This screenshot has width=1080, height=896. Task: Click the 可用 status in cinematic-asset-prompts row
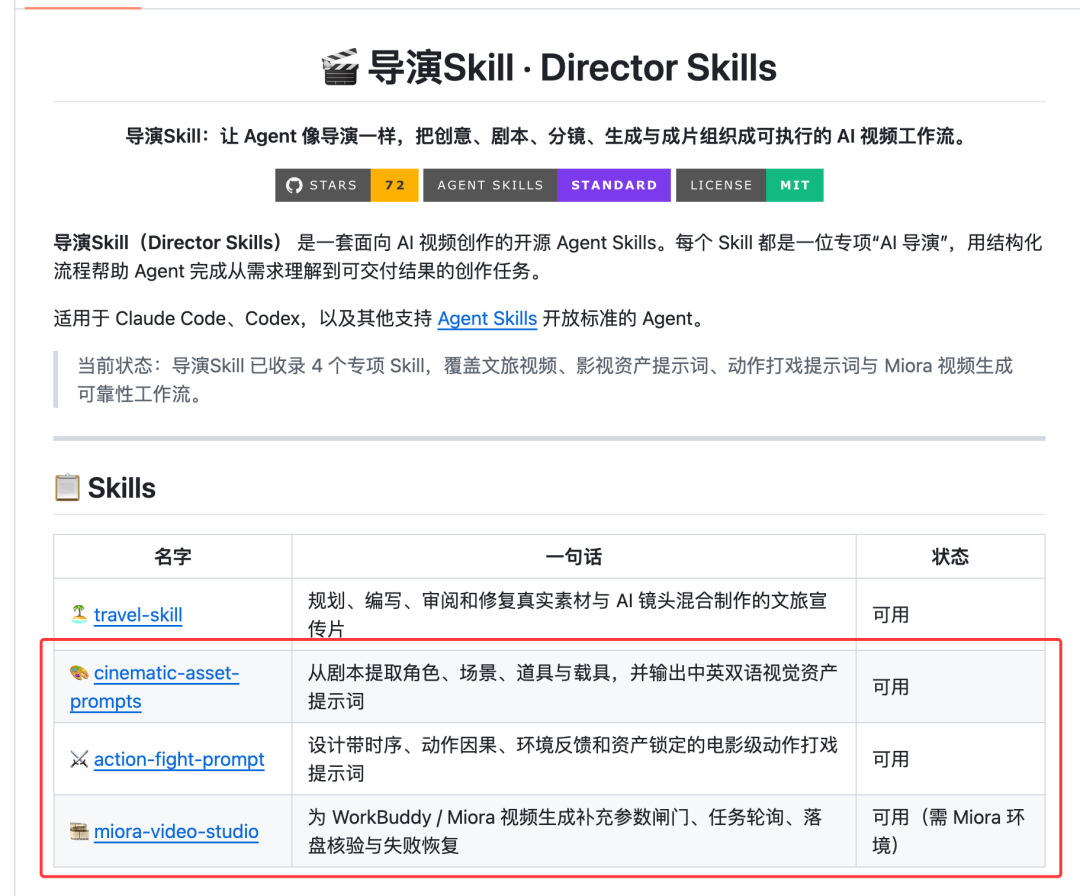[x=891, y=687]
